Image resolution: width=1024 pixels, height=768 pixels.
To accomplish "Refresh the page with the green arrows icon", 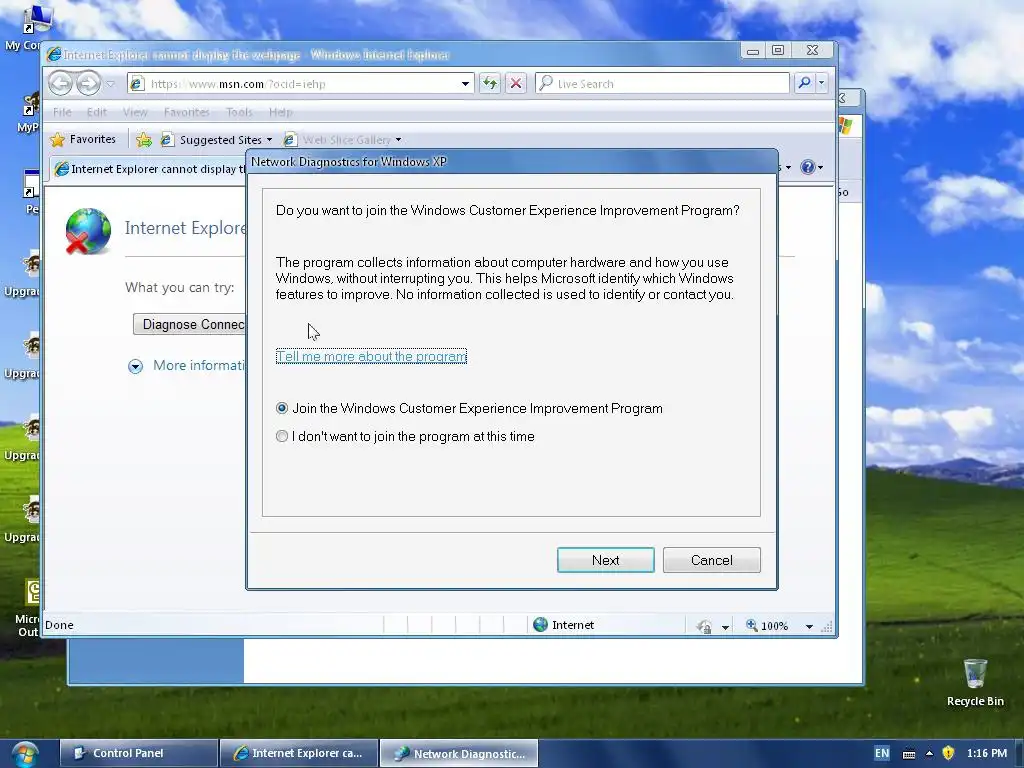I will (490, 83).
